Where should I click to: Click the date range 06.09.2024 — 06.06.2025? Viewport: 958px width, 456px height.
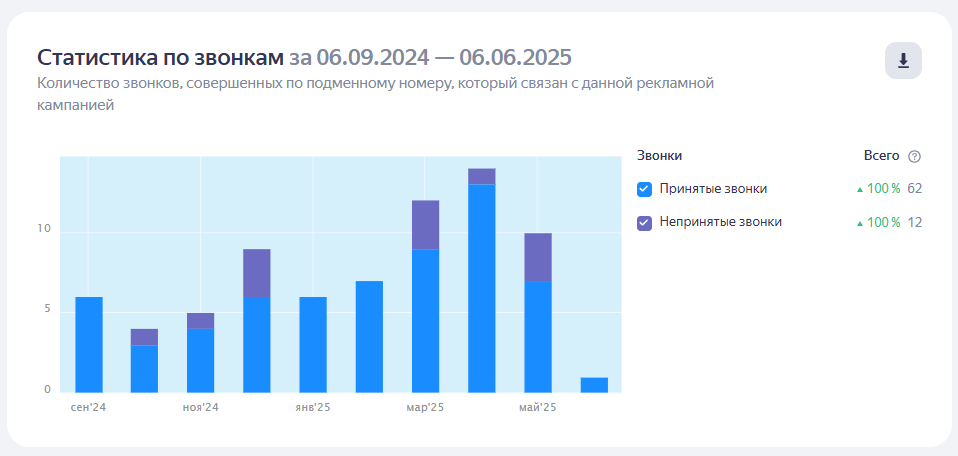click(x=444, y=57)
